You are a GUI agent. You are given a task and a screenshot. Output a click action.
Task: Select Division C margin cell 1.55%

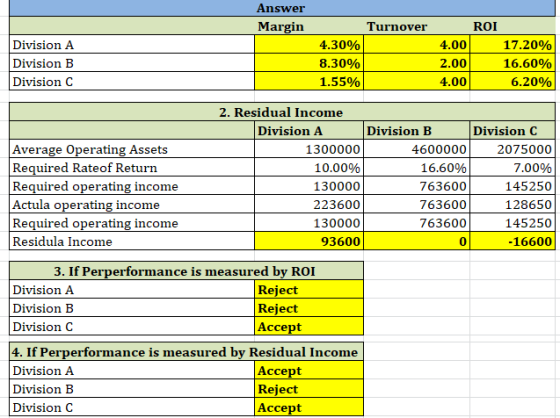click(309, 81)
